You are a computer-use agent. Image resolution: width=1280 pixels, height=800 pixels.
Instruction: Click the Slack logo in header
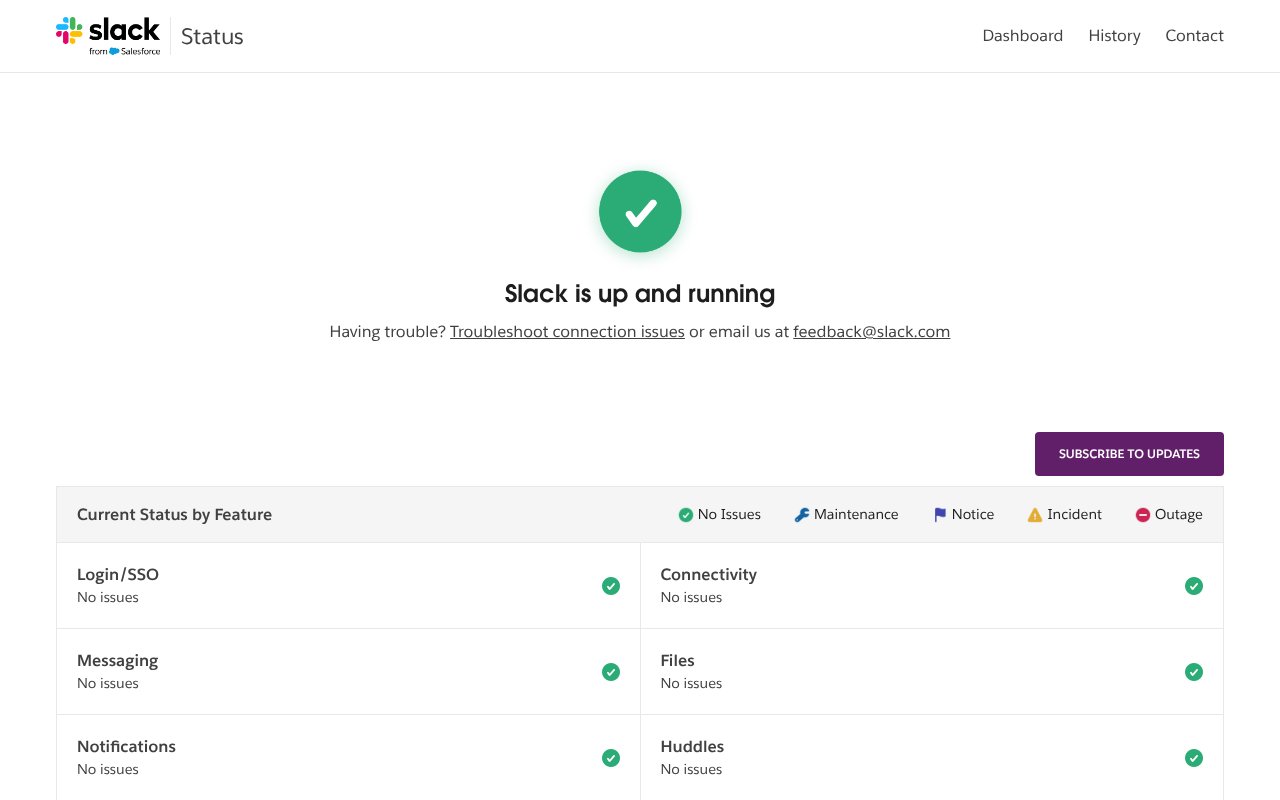tap(108, 35)
